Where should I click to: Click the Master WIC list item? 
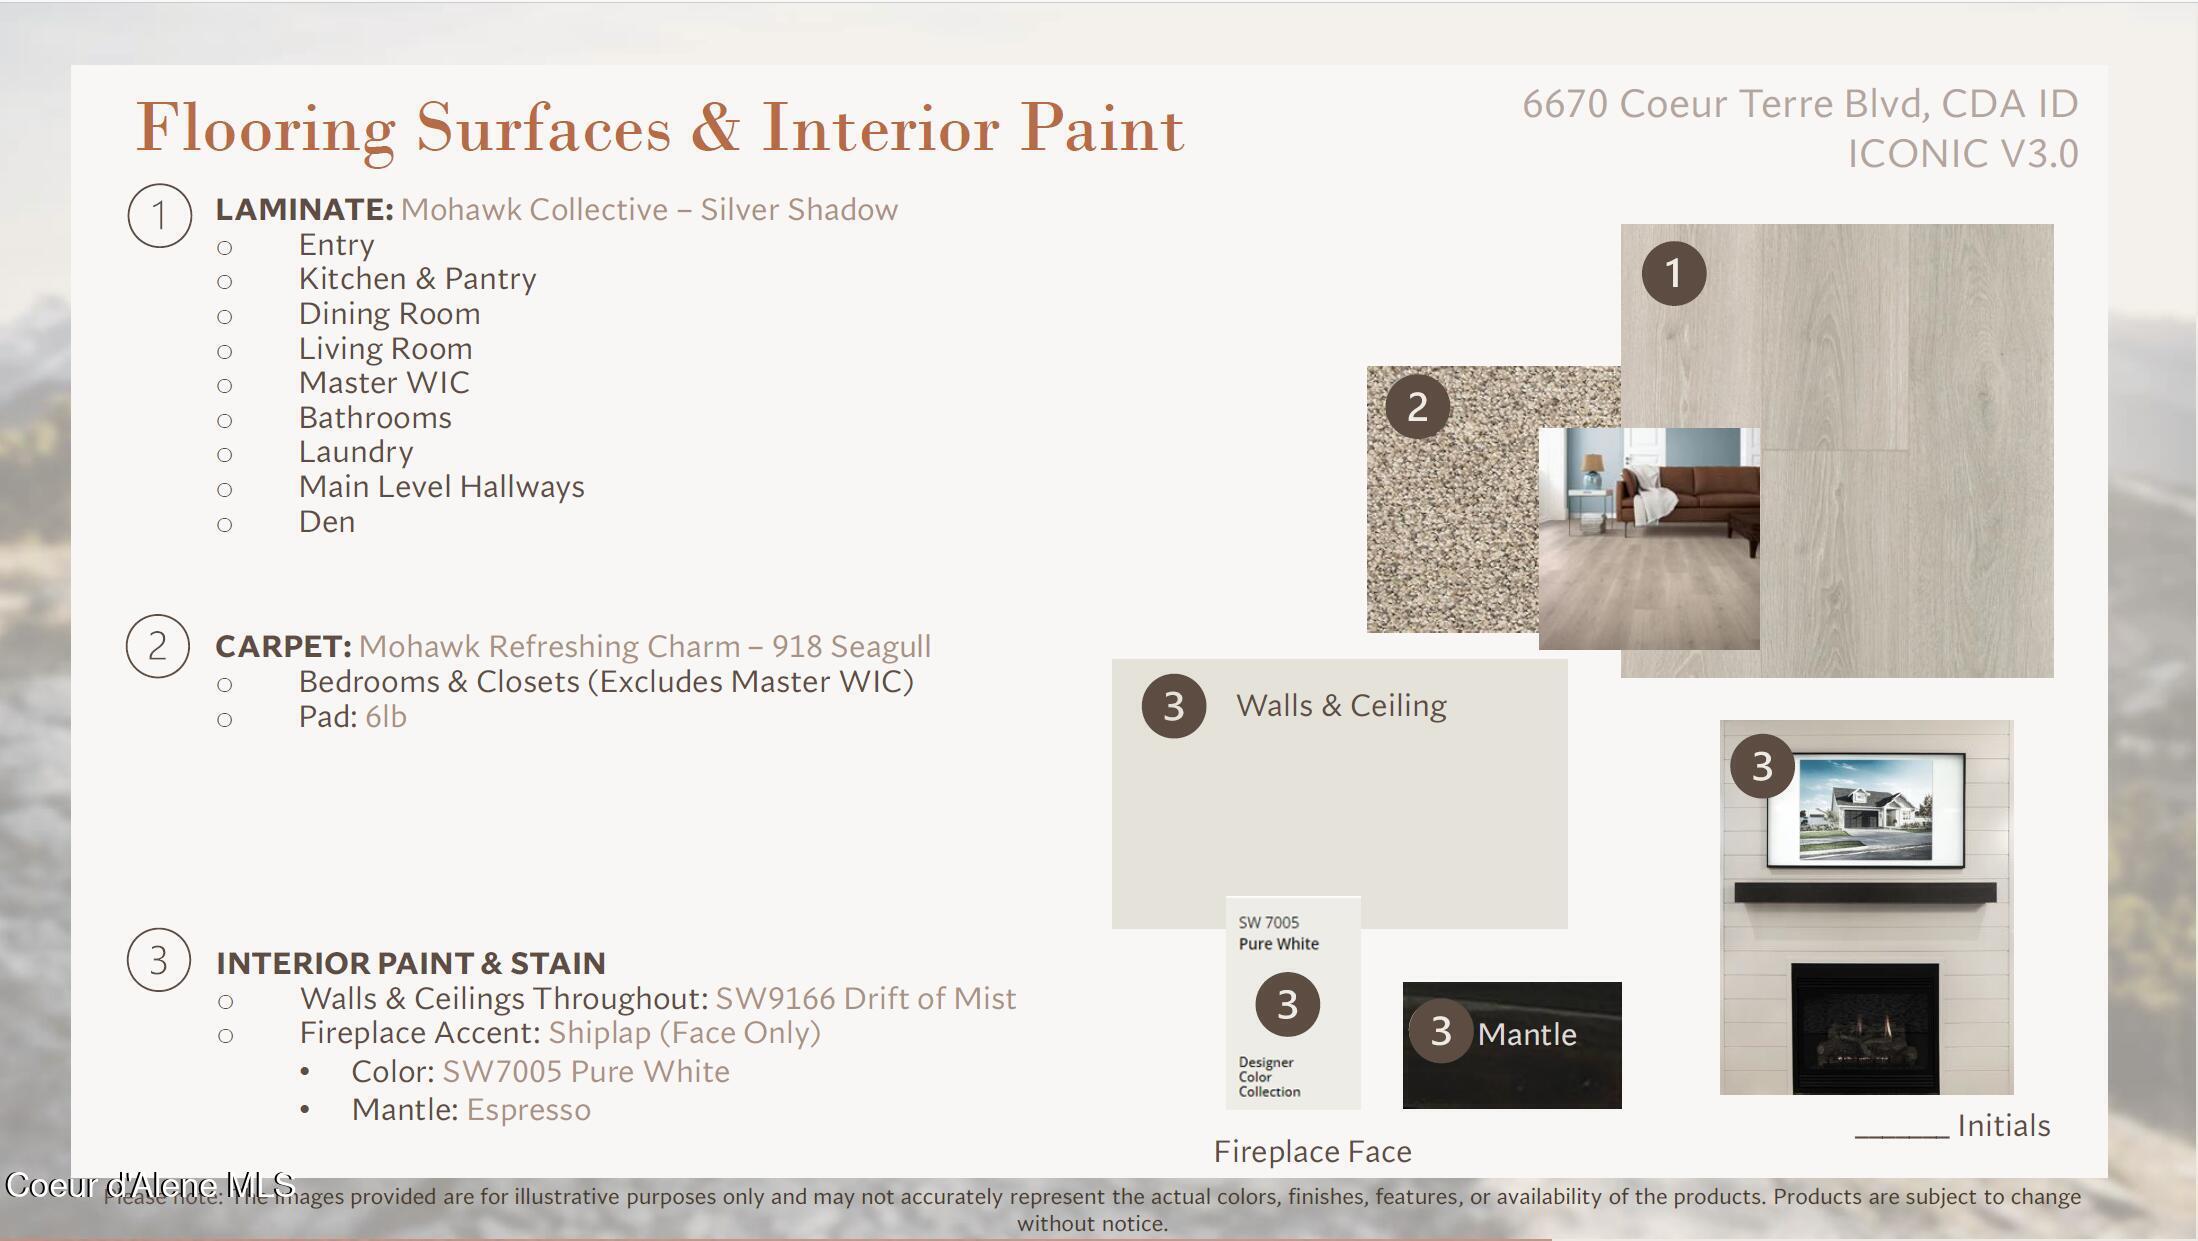click(383, 383)
